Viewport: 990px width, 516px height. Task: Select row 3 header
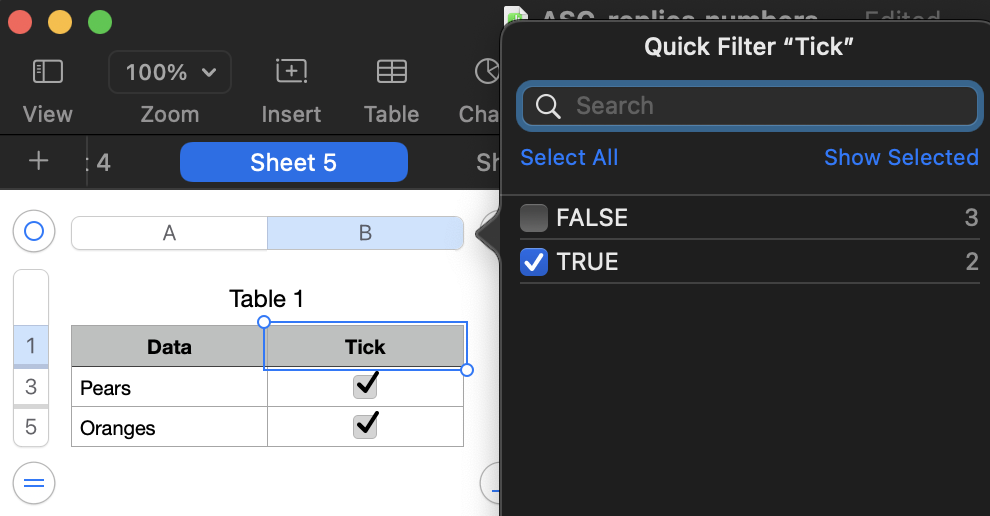coord(31,387)
